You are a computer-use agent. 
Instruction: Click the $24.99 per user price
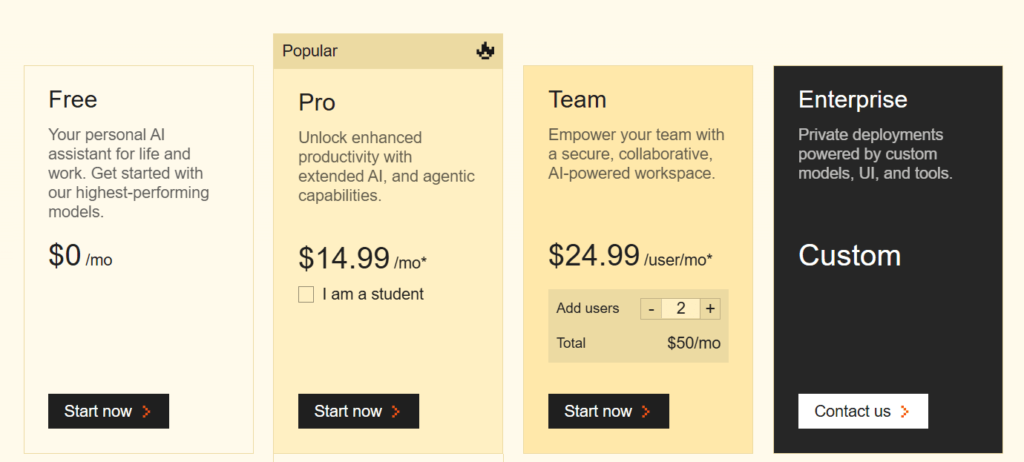point(594,256)
